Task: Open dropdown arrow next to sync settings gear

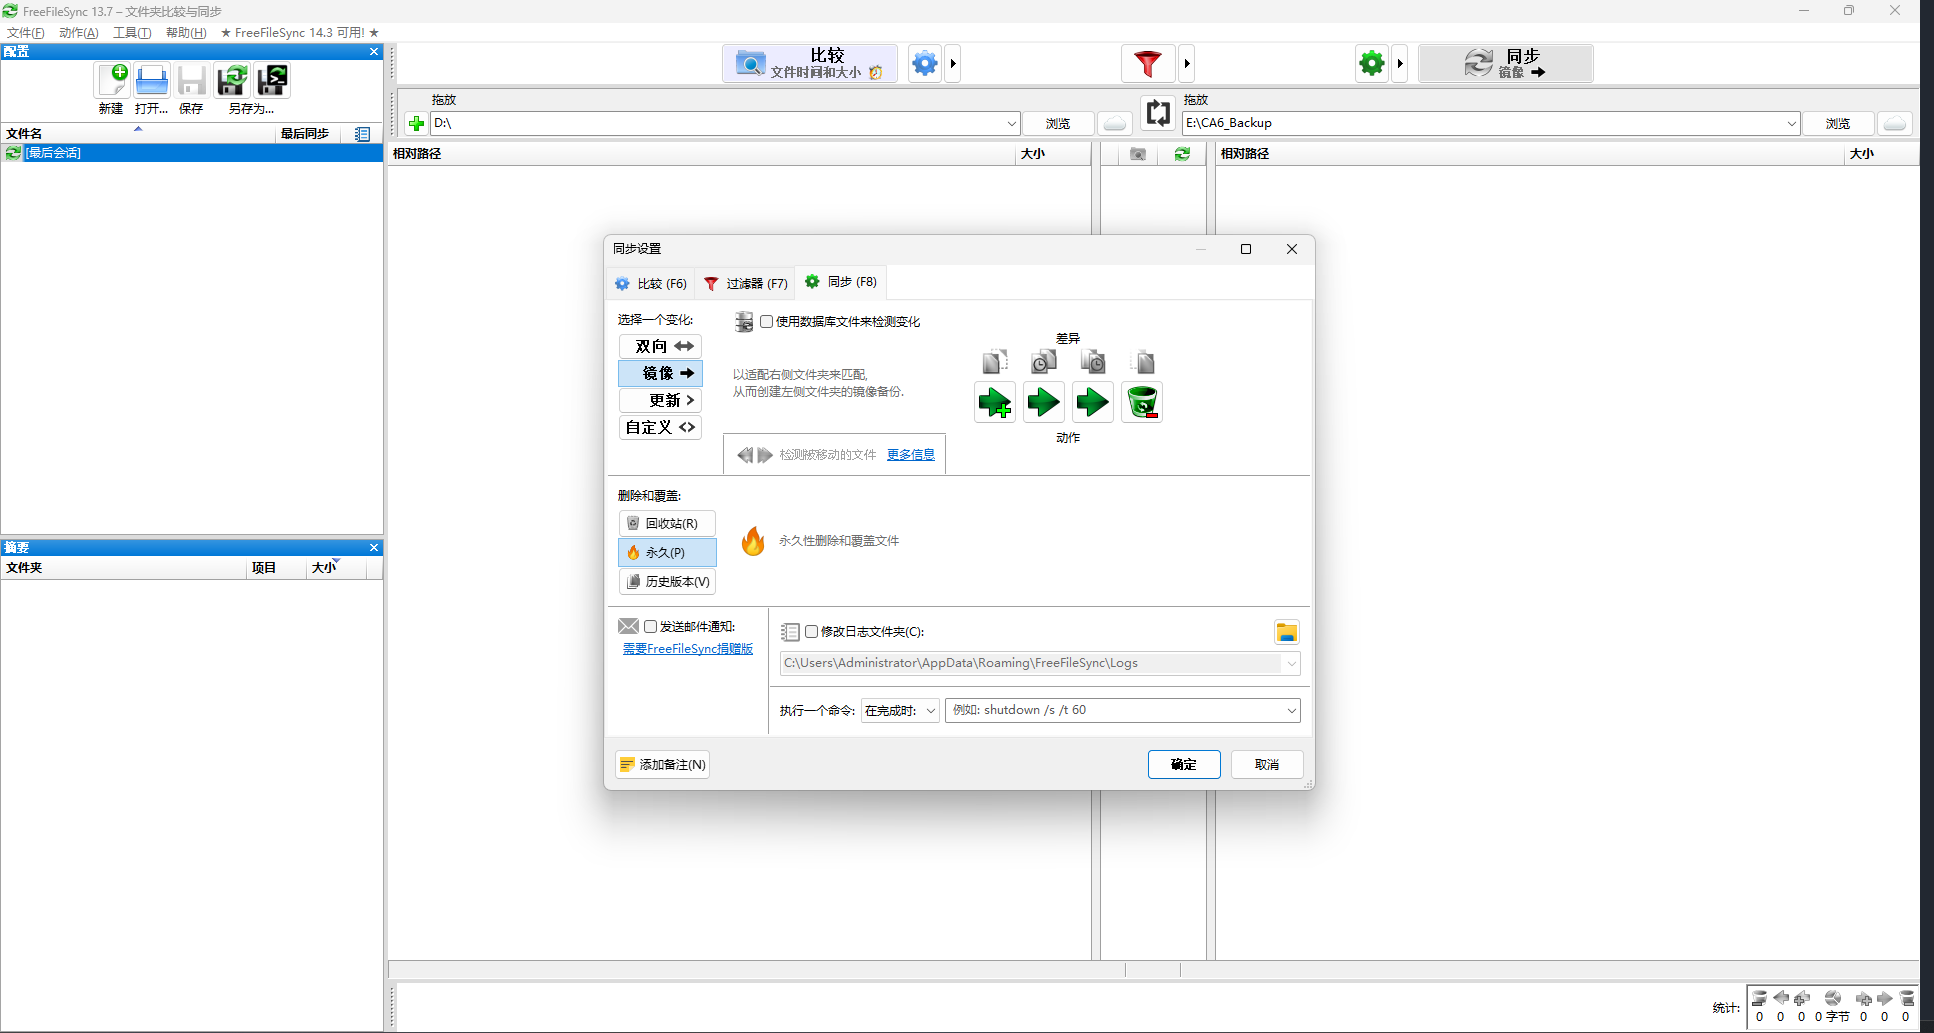Action: [1400, 64]
